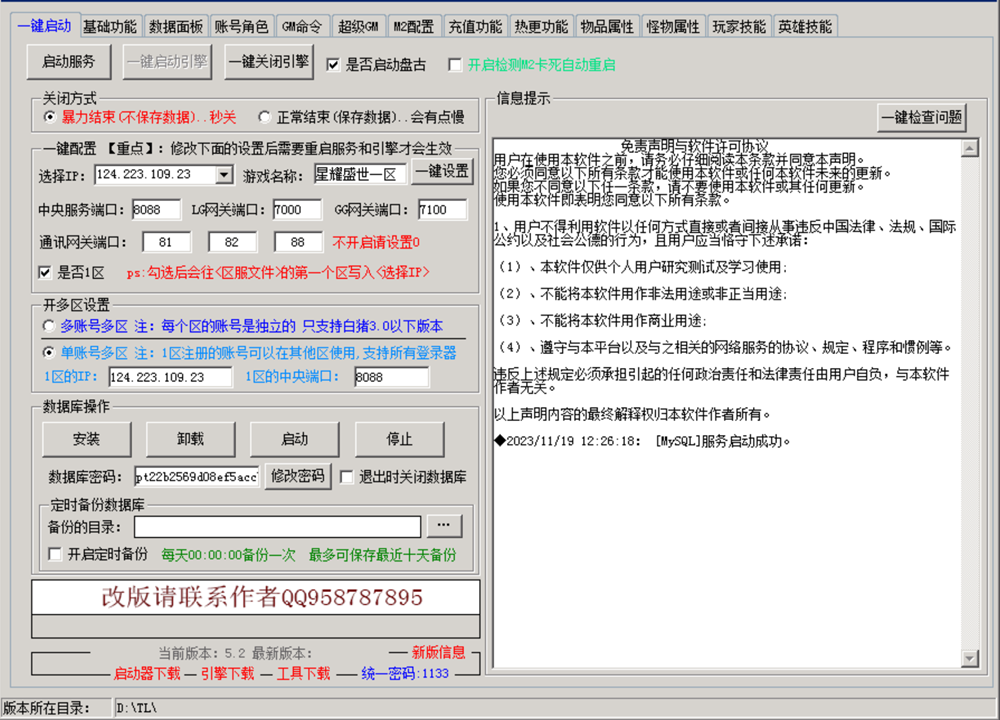Enable 开启检测M2卡死自动重启 checkbox
This screenshot has width=1000, height=720.
pyautogui.click(x=455, y=65)
